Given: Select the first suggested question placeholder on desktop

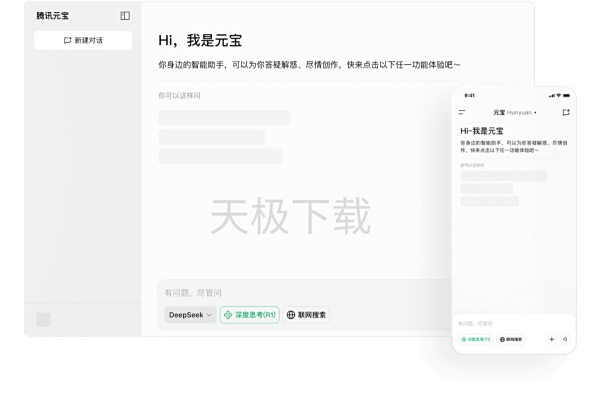Looking at the screenshot, I should 224,118.
